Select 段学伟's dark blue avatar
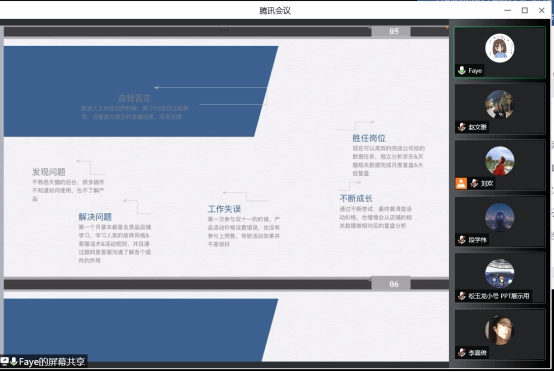The image size is (554, 372). point(500,217)
